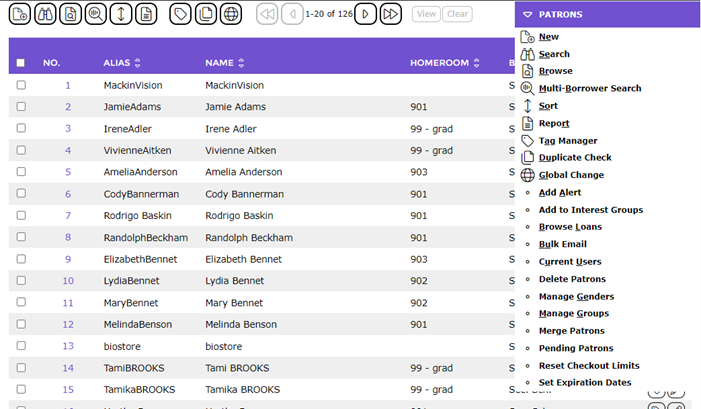Viewport: 701px width, 409px height.
Task: Click the name Lydia Bennet
Action: coord(234,281)
